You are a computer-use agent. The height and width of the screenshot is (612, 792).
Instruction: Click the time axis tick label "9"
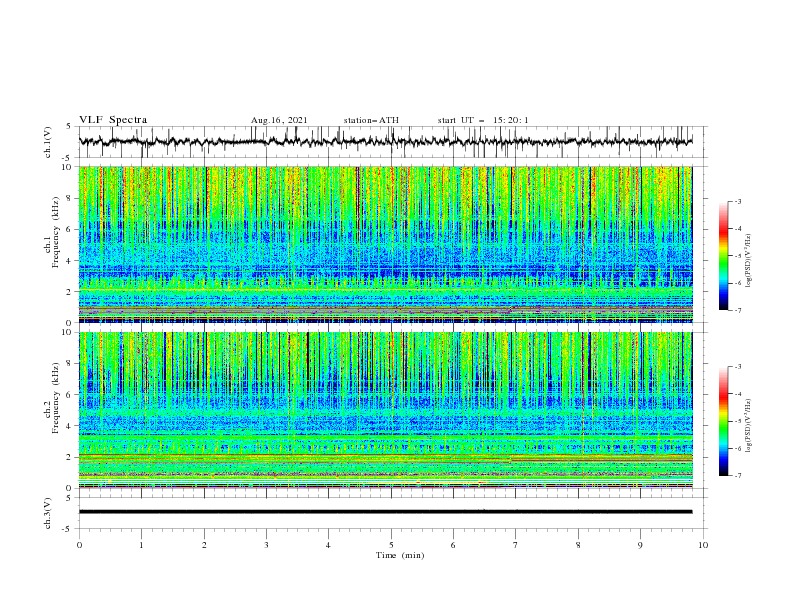click(640, 545)
